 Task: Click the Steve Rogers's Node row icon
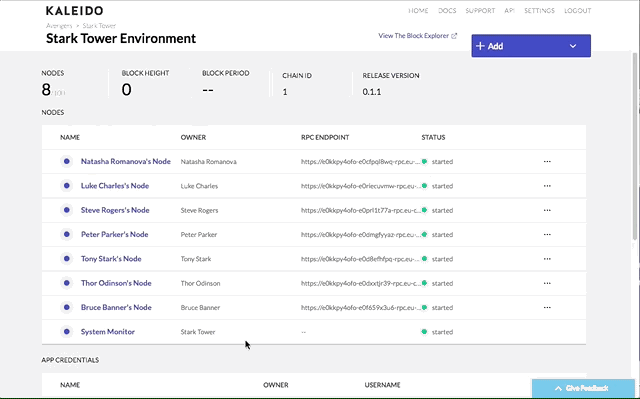click(66, 210)
